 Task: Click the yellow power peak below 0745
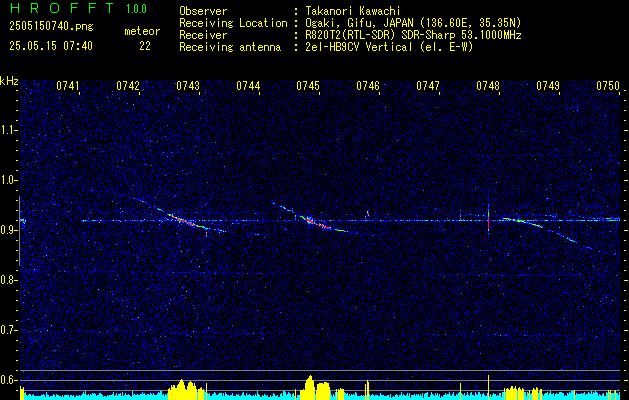click(315, 387)
